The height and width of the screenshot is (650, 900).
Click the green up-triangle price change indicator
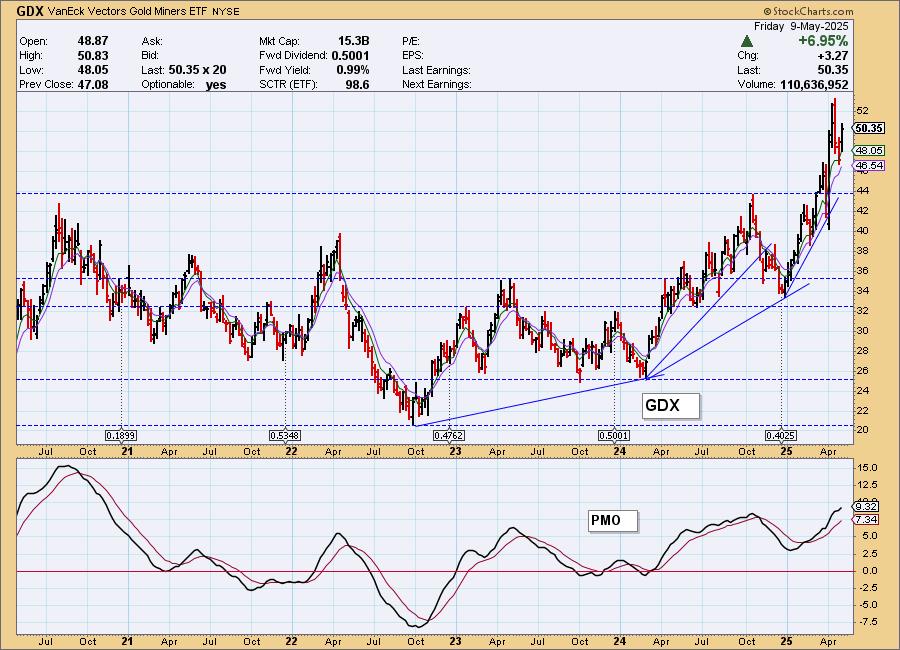coord(747,41)
